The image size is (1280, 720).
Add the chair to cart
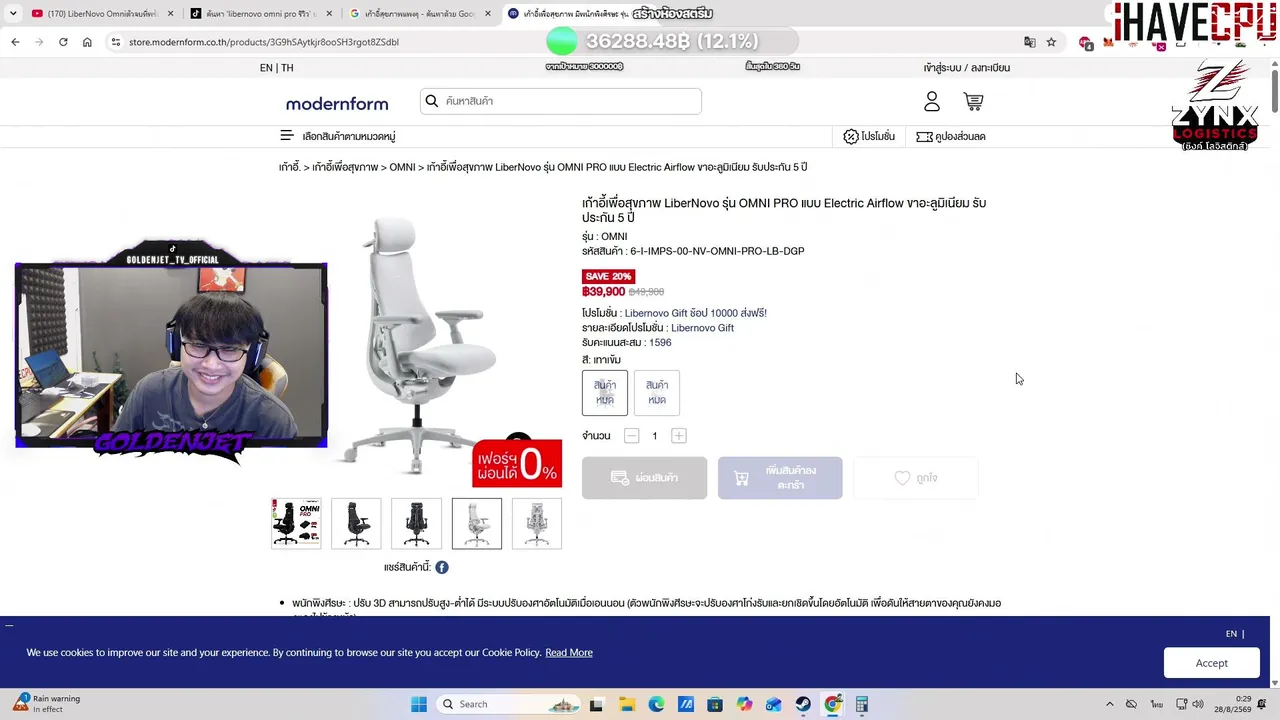780,478
